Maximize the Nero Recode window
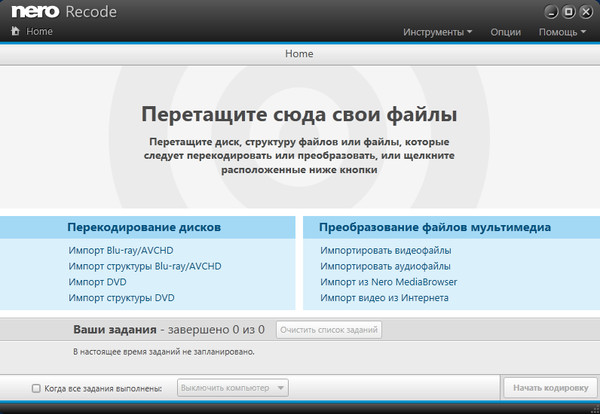The height and width of the screenshot is (414, 600). pyautogui.click(x=568, y=12)
